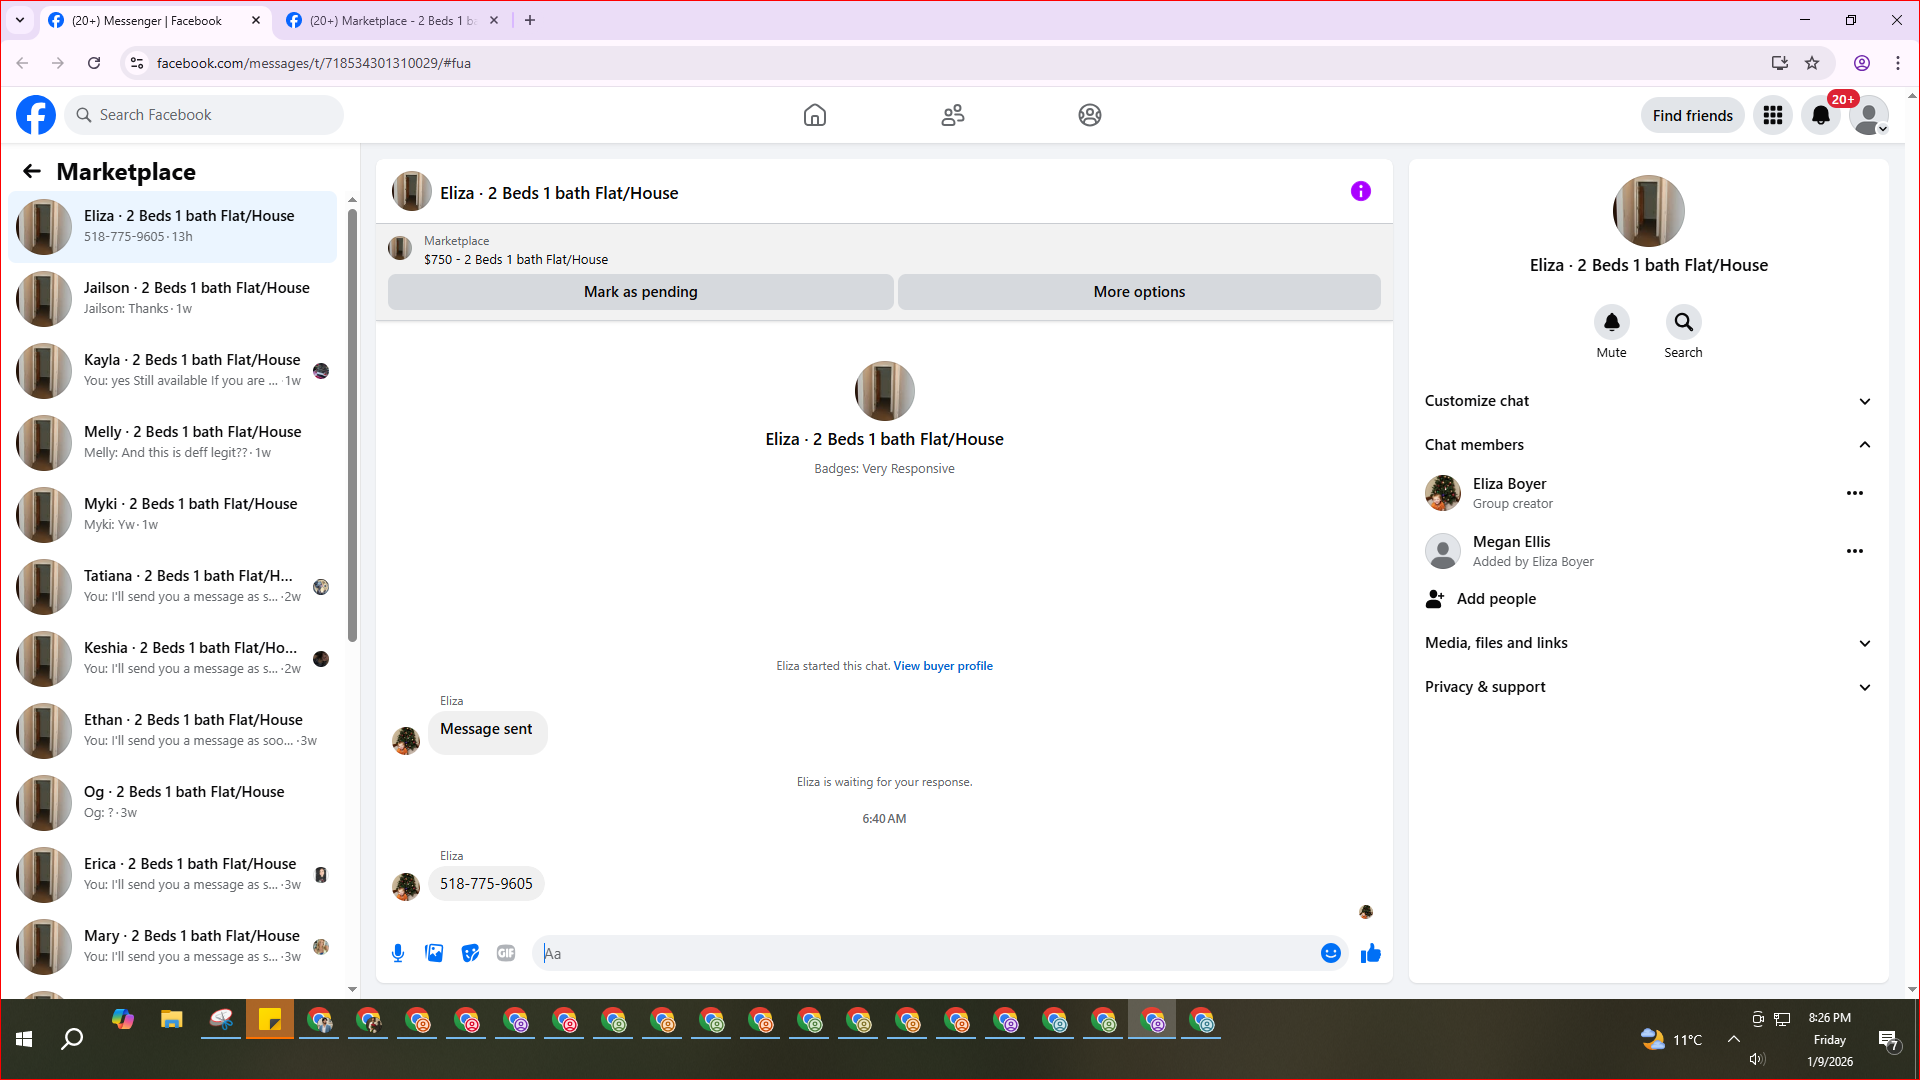This screenshot has height=1080, width=1920.
Task: Collapse the Chat members section
Action: click(x=1647, y=445)
